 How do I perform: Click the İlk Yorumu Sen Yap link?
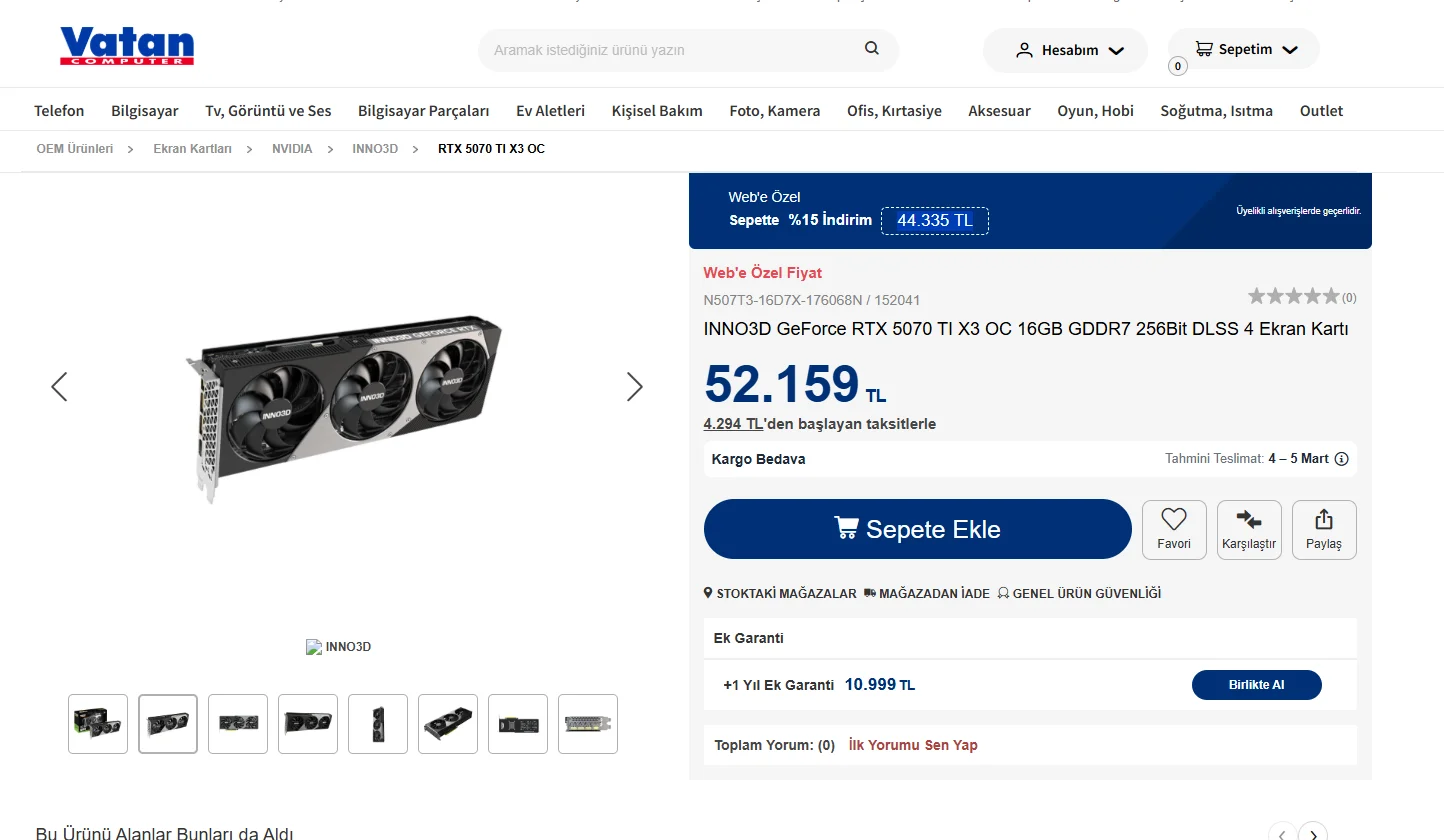coord(912,745)
